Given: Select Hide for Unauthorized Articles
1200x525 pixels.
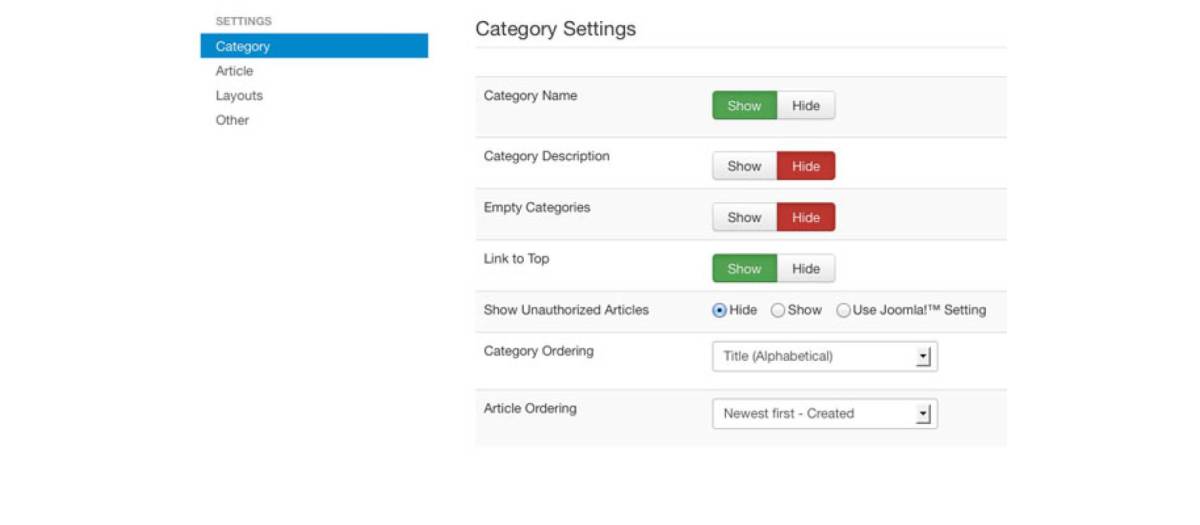Looking at the screenshot, I should 719,310.
